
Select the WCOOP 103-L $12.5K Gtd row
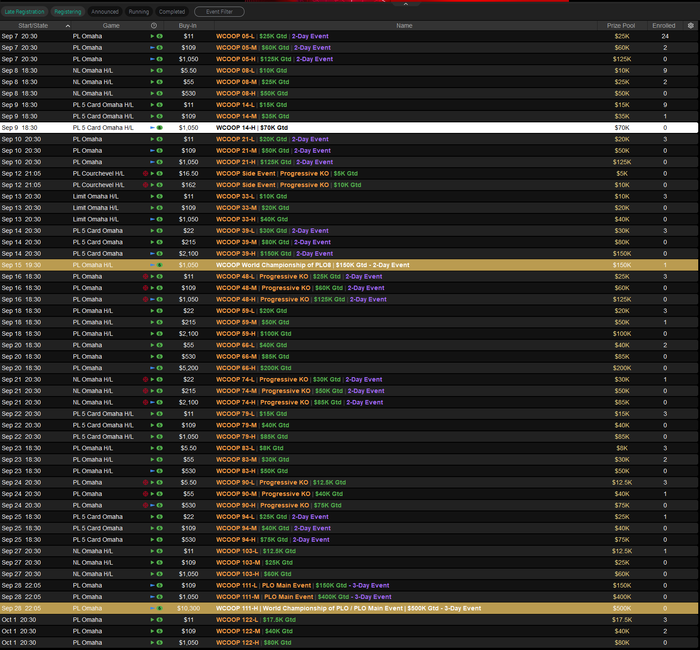pyautogui.click(x=349, y=551)
